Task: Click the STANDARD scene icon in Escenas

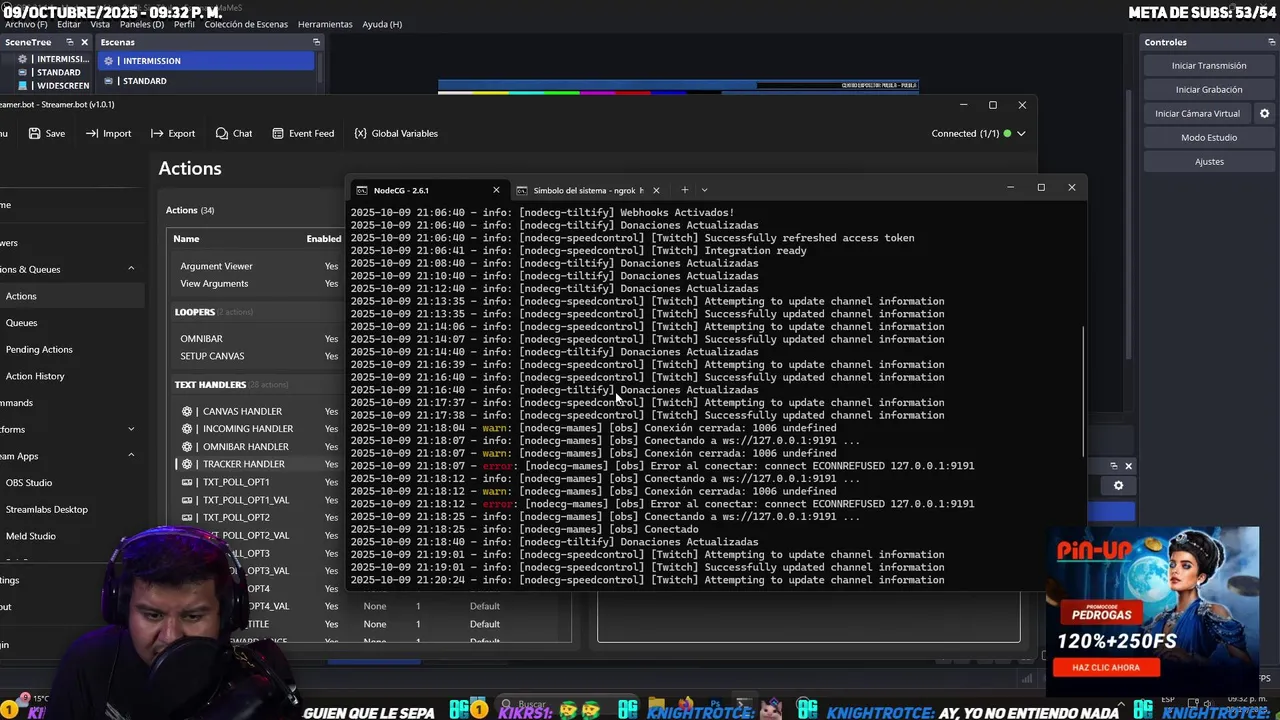Action: point(109,81)
